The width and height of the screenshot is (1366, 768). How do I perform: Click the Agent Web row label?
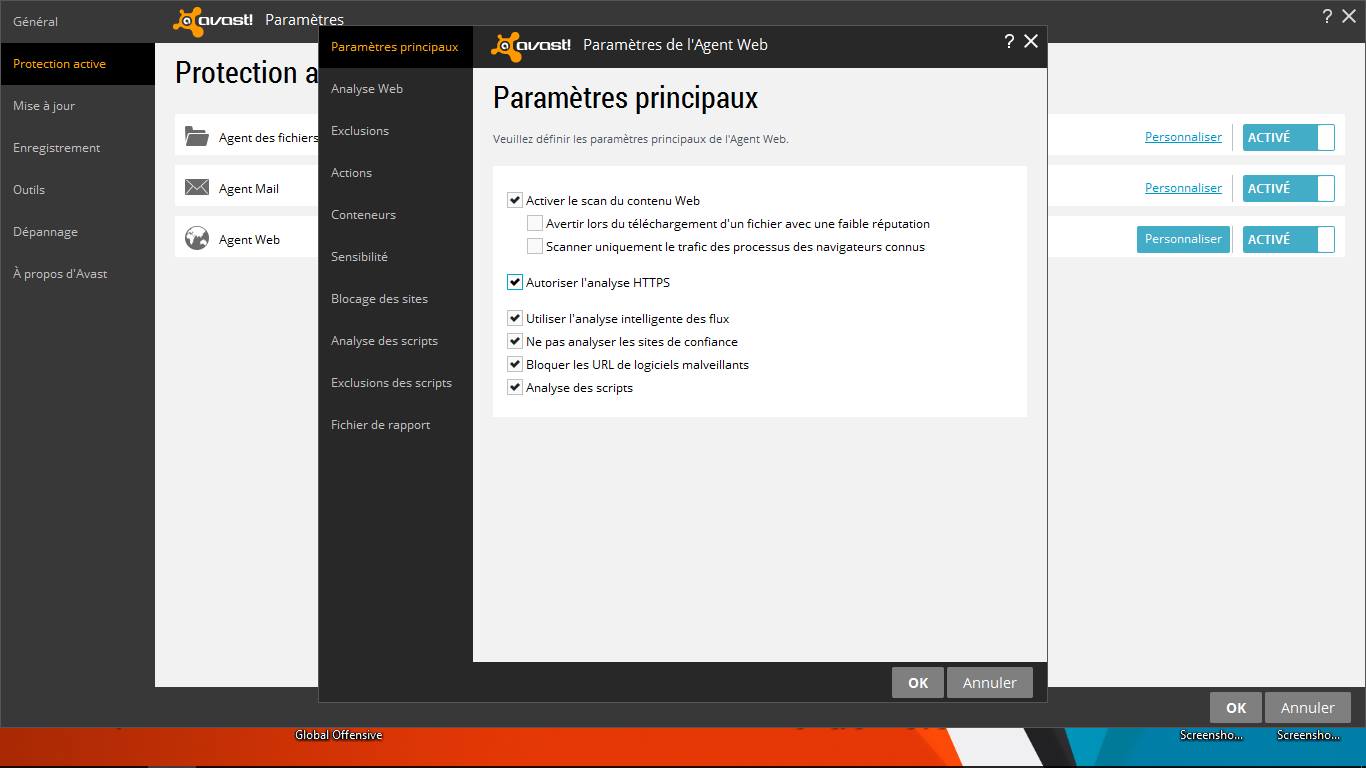(249, 240)
